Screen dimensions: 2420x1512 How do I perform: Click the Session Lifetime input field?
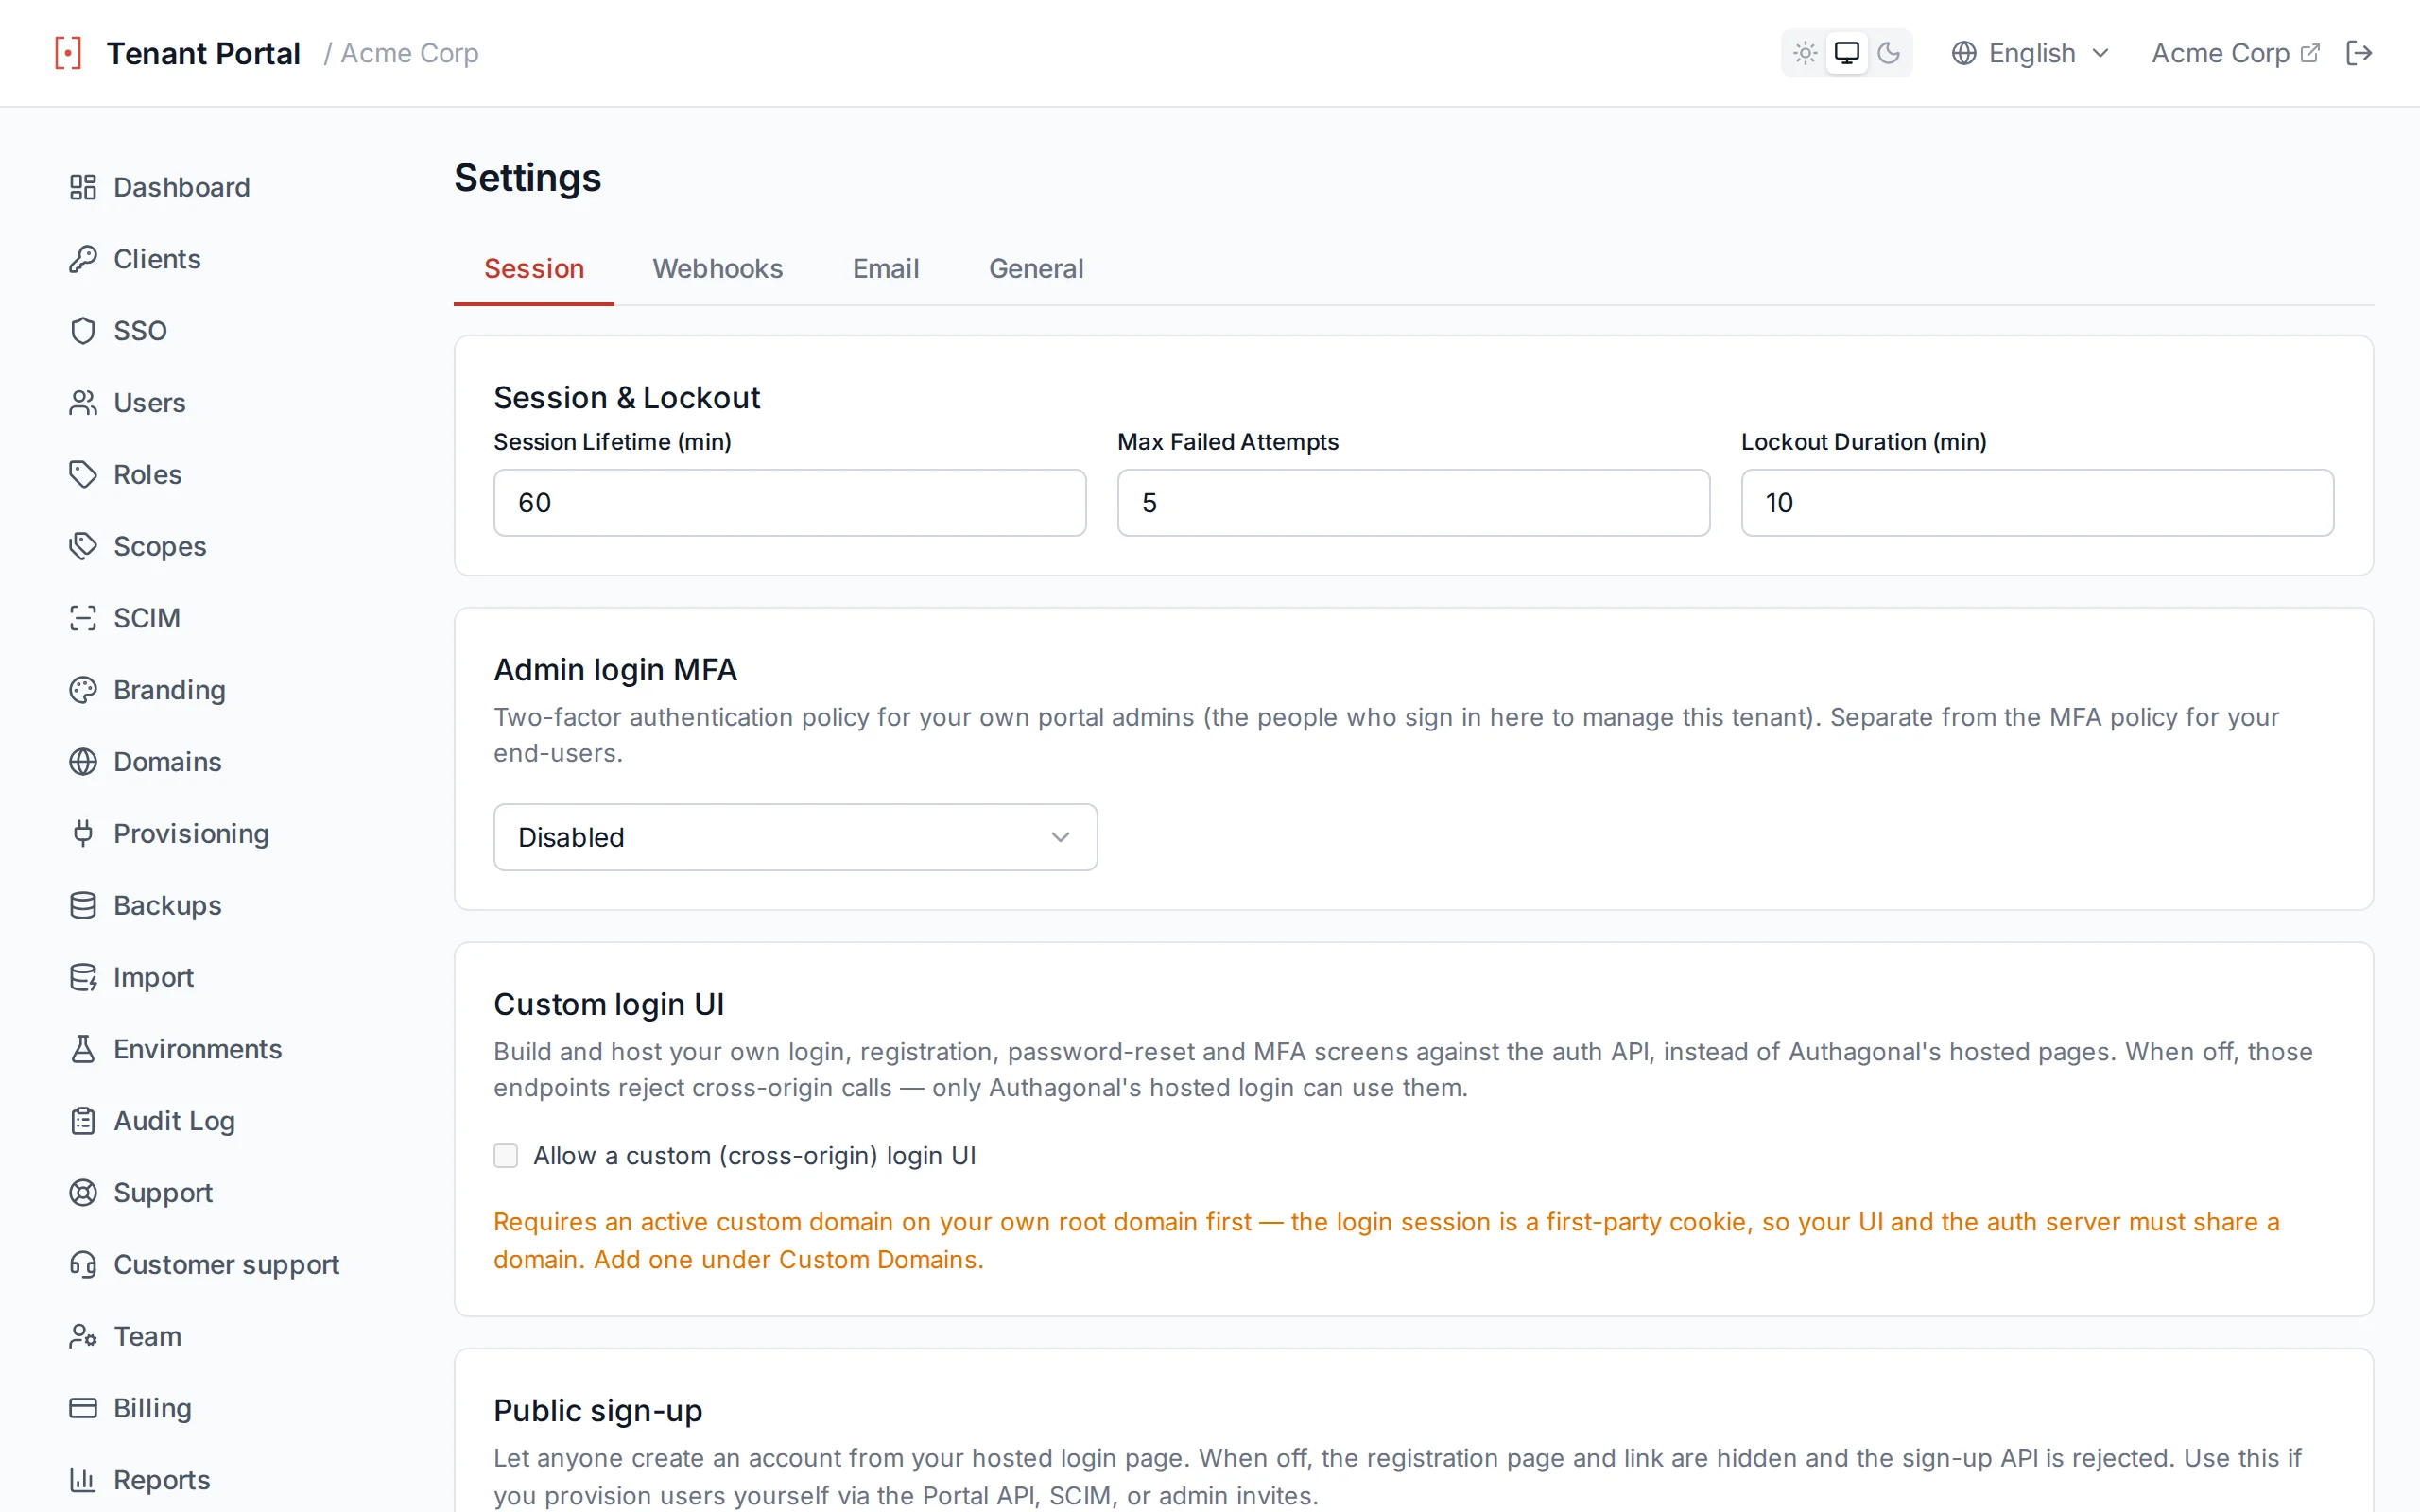click(790, 503)
